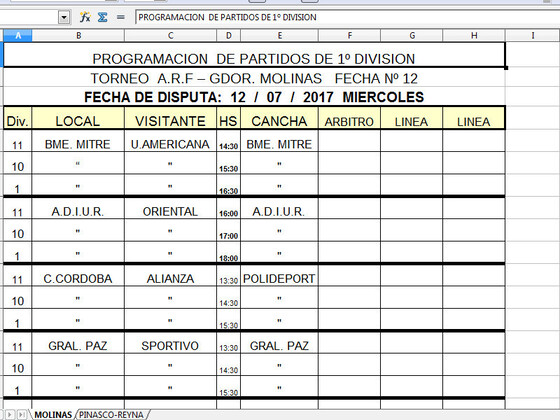Click the next-sheet navigation arrow
The image size is (560, 420).
click(x=9, y=415)
